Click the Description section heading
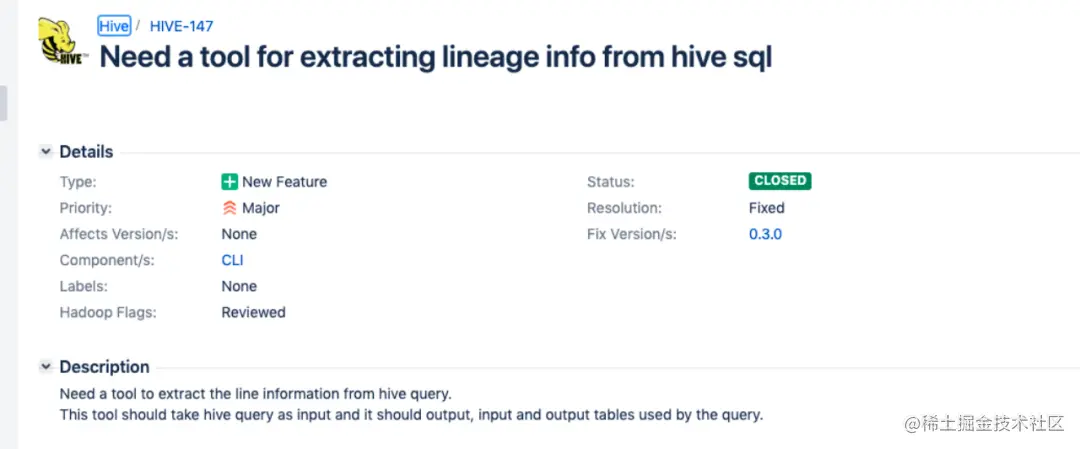The image size is (1080, 449). [x=104, y=367]
